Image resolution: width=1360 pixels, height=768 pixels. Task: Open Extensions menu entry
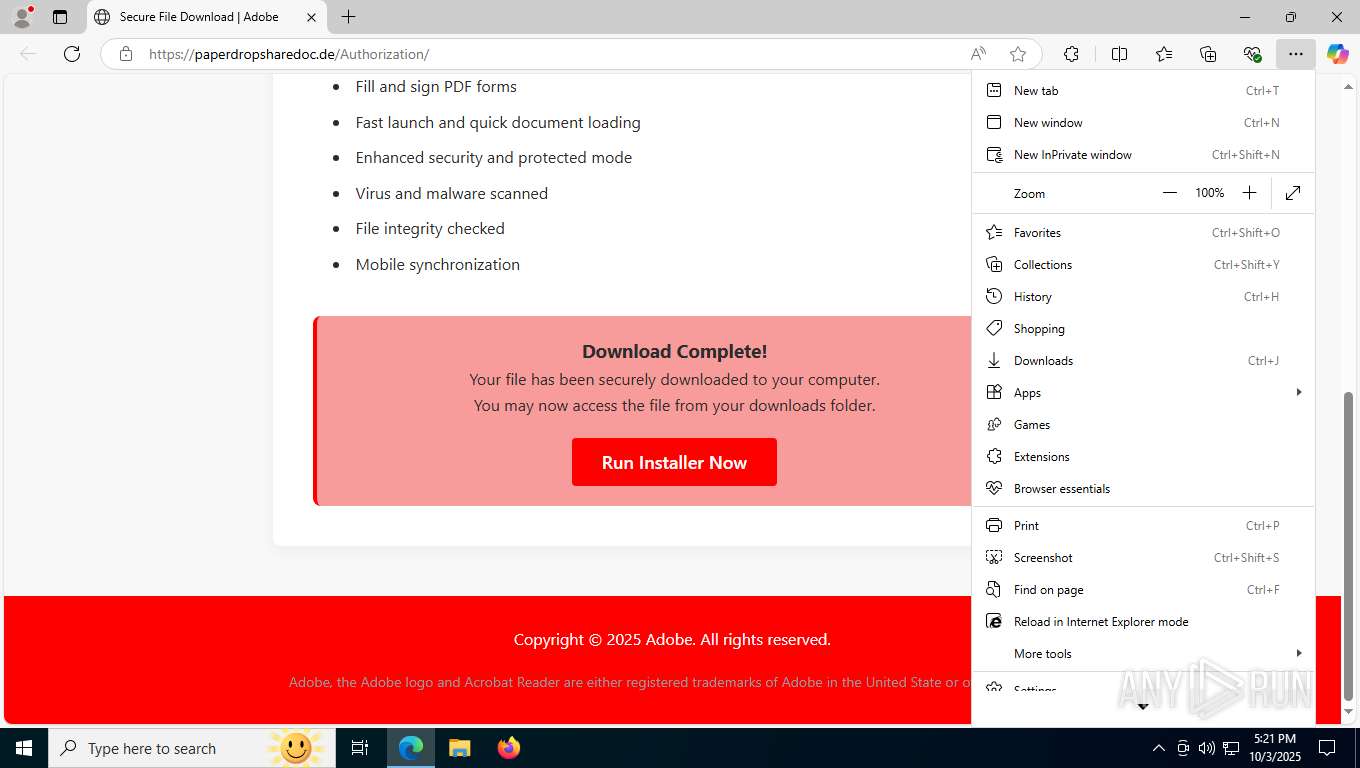coord(1143,456)
